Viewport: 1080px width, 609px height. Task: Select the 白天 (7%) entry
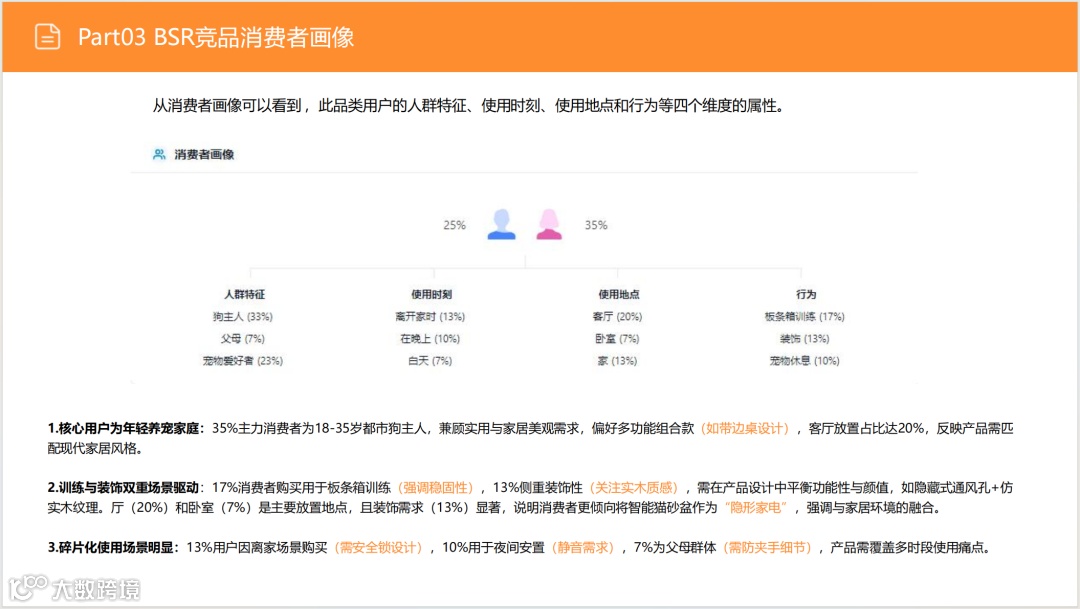(430, 361)
